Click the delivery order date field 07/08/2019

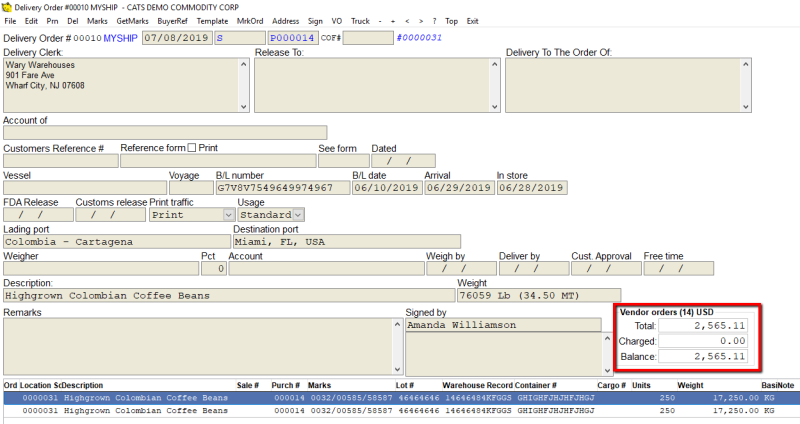[177, 38]
